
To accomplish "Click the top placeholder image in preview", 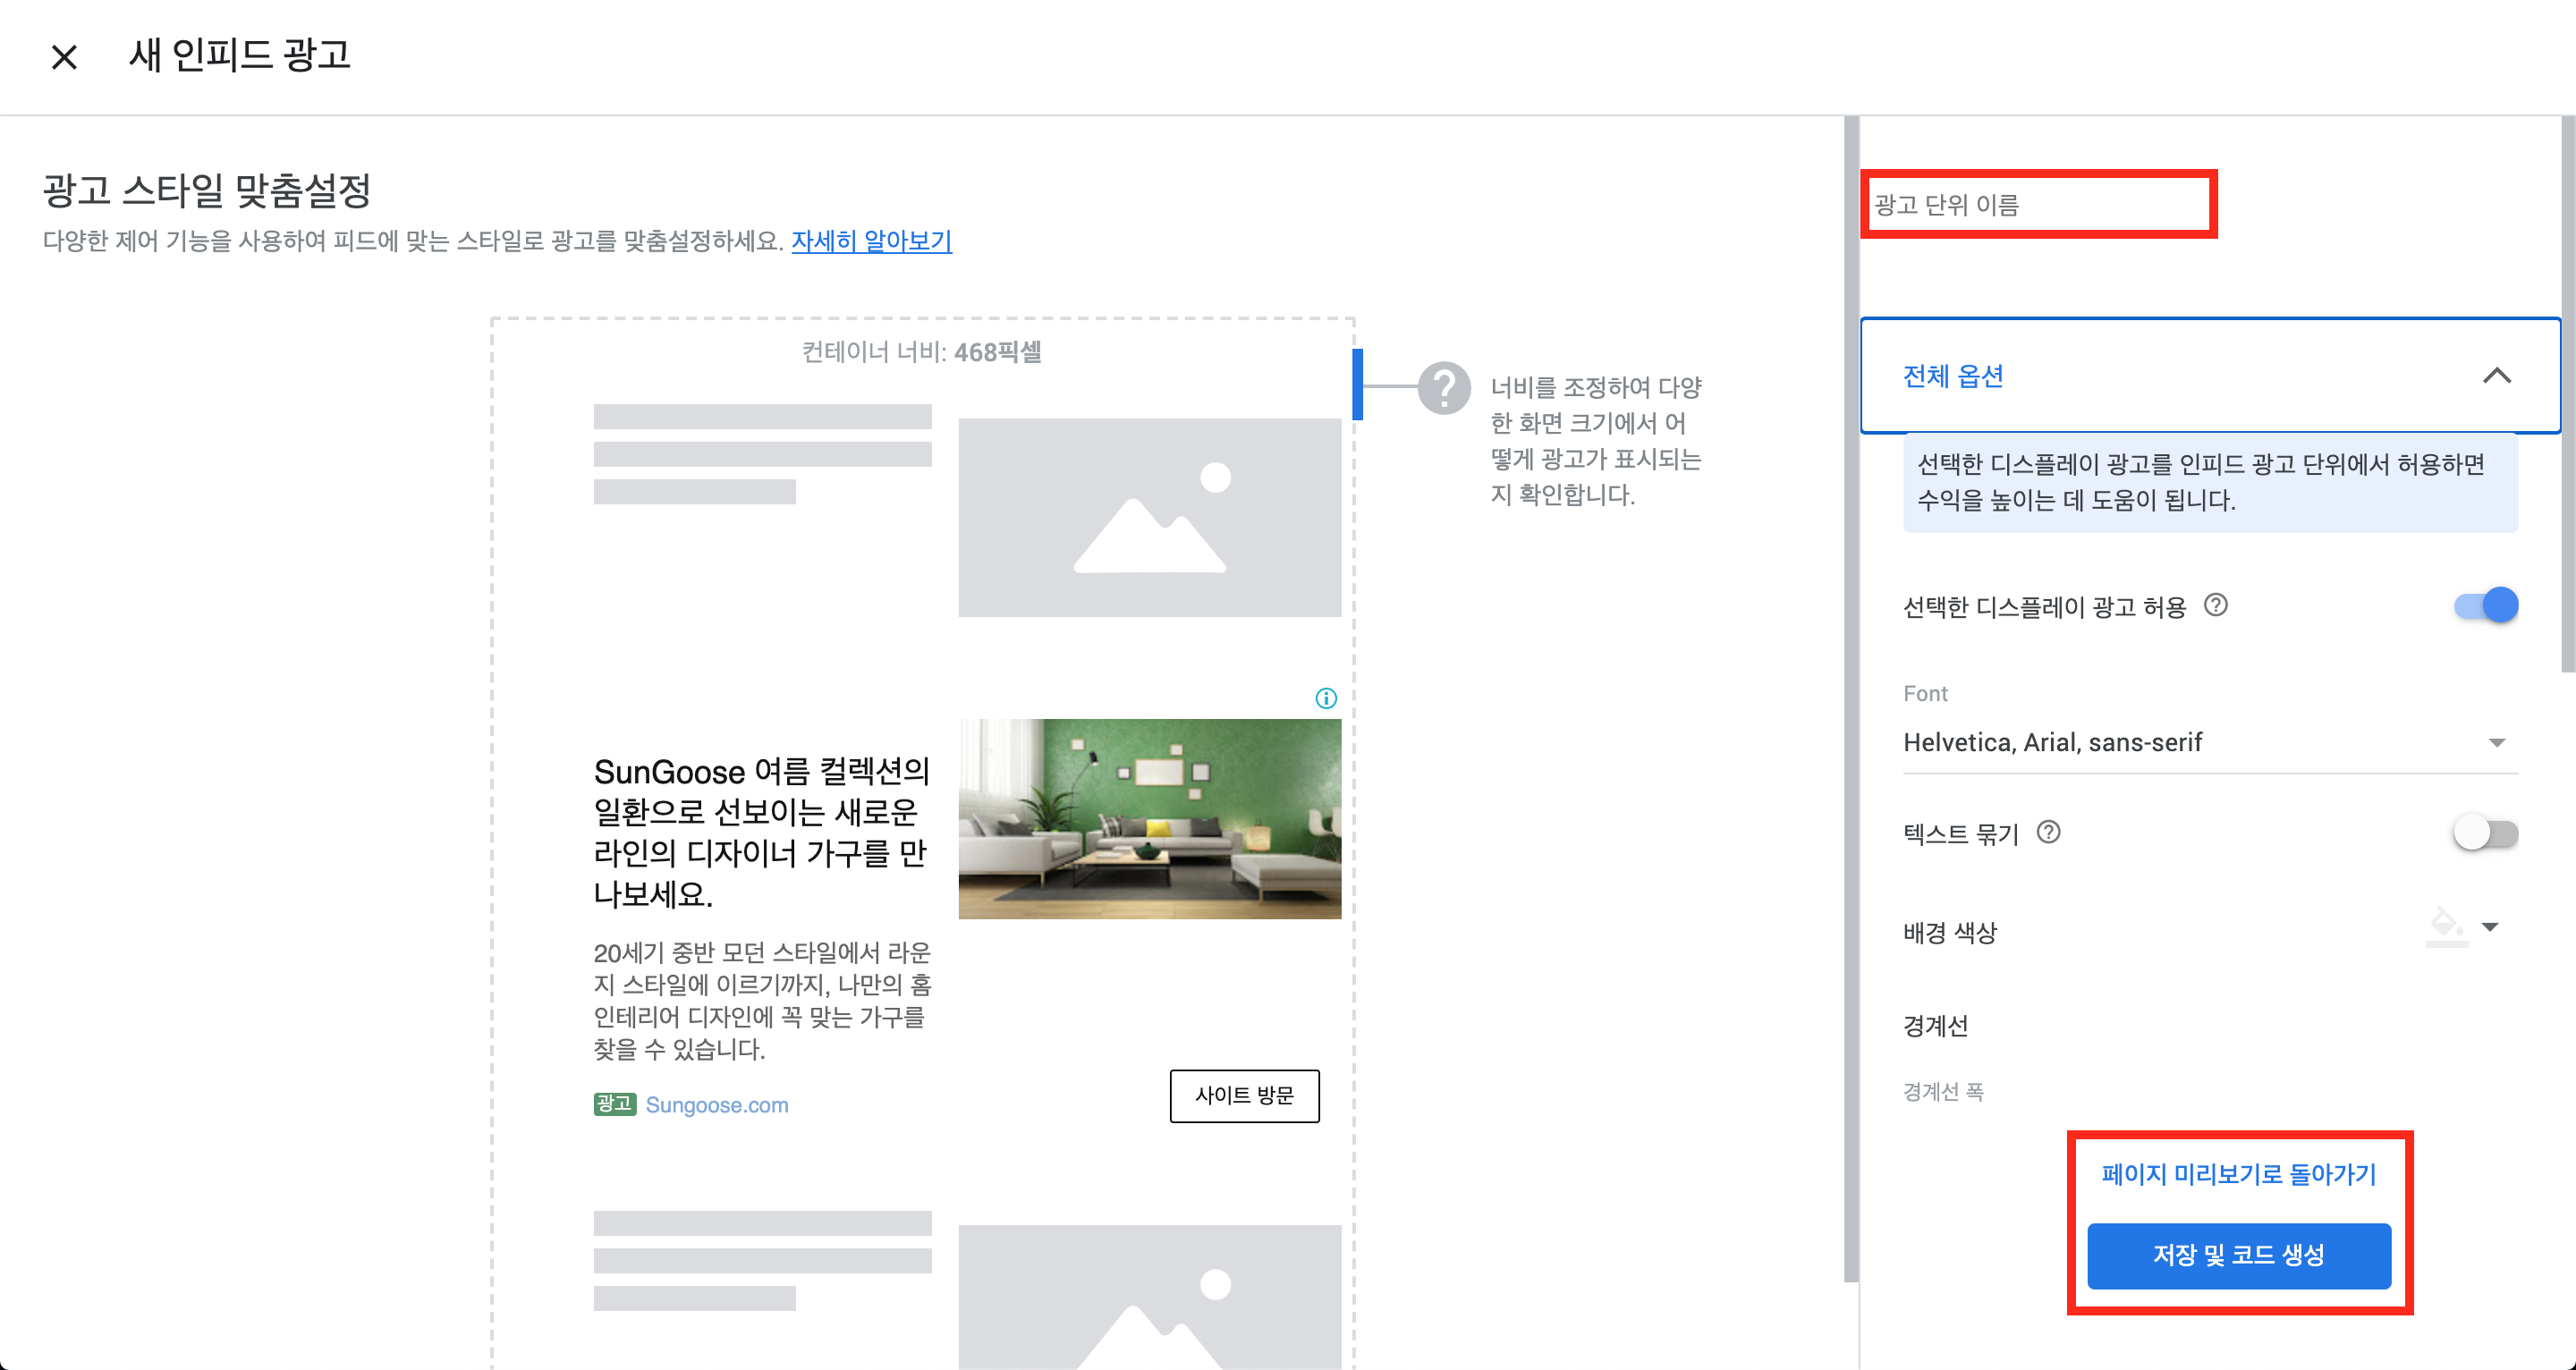I will 1149,517.
